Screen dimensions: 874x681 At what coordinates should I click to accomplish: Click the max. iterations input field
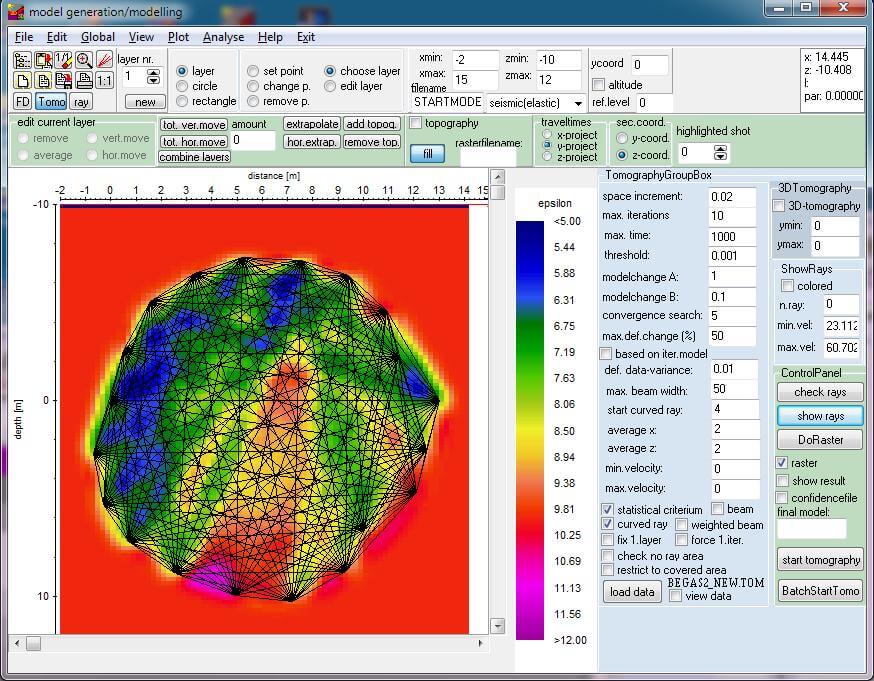[x=732, y=216]
